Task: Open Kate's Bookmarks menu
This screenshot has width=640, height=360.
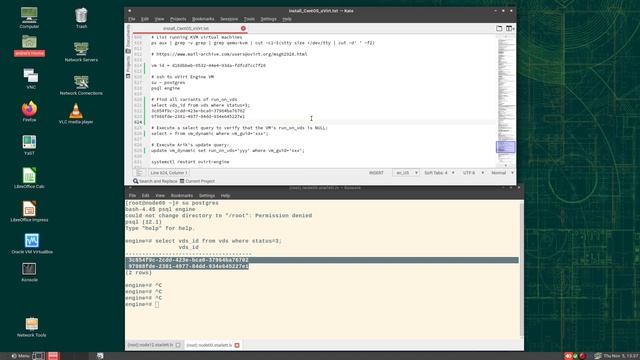Action: [x=203, y=19]
